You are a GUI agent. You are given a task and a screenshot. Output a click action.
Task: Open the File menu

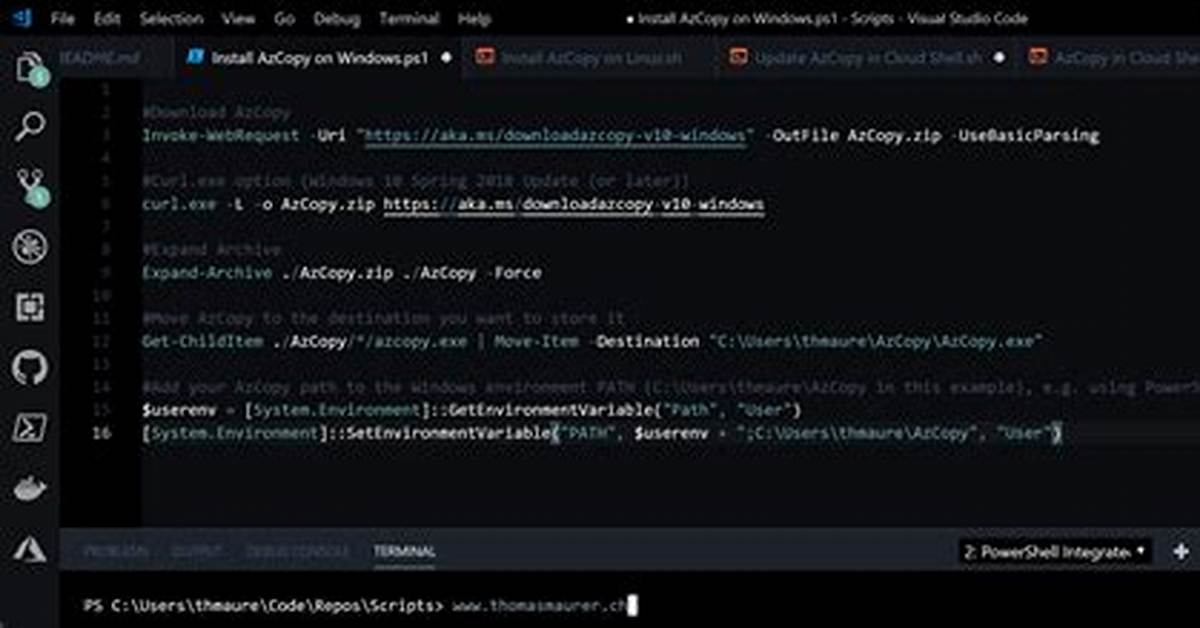tap(61, 18)
